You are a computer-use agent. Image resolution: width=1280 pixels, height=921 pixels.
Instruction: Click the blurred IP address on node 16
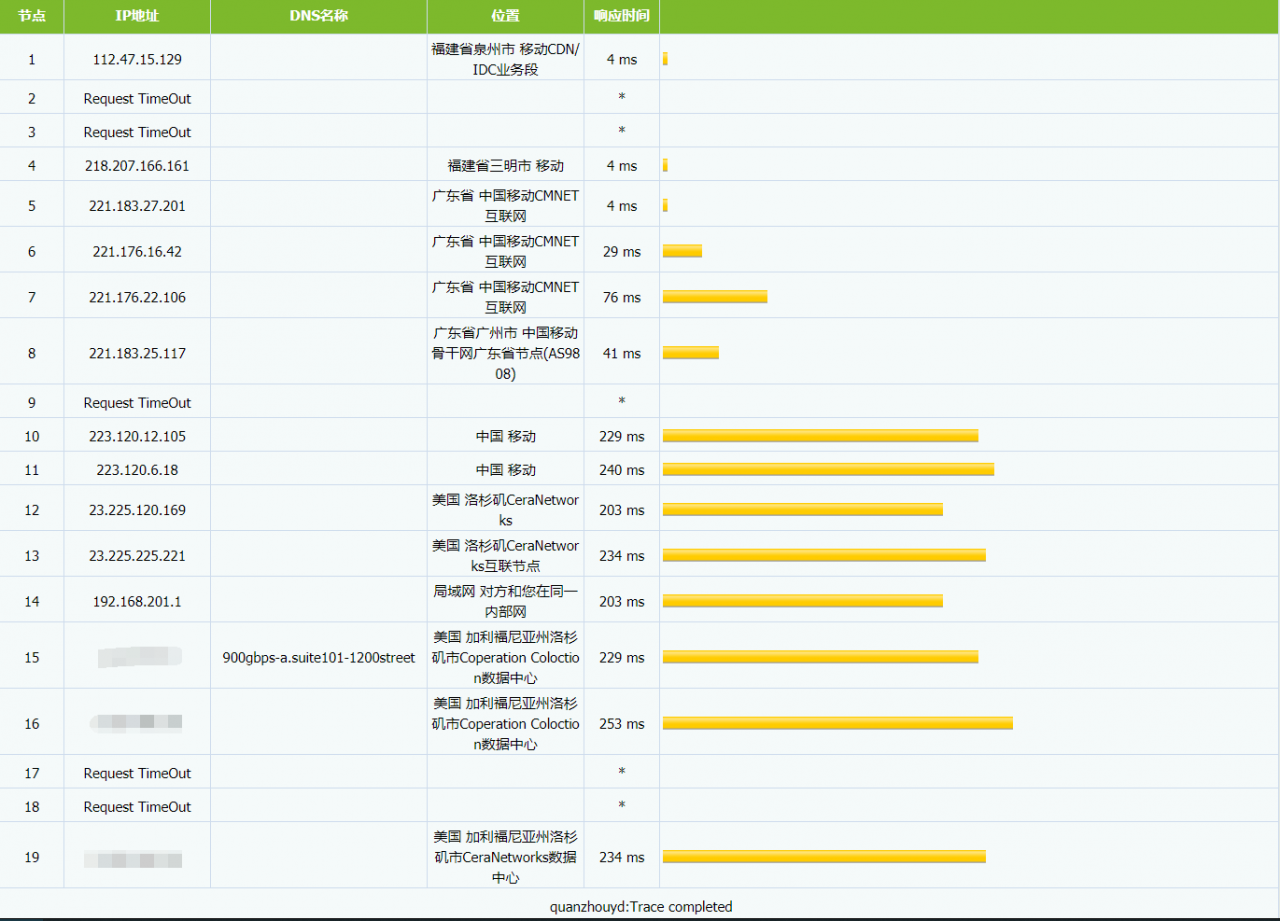coord(136,723)
